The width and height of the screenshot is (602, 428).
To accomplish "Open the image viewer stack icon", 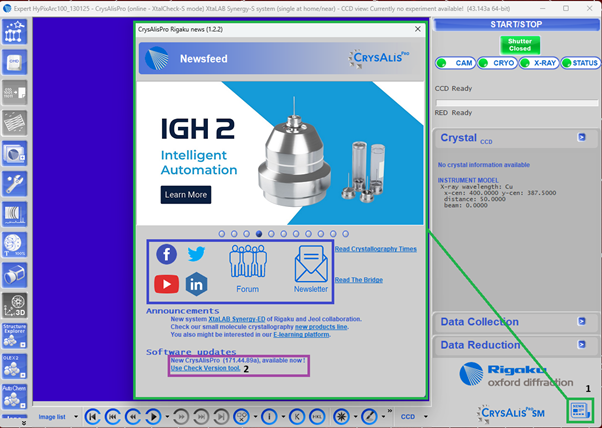I will coord(15,153).
